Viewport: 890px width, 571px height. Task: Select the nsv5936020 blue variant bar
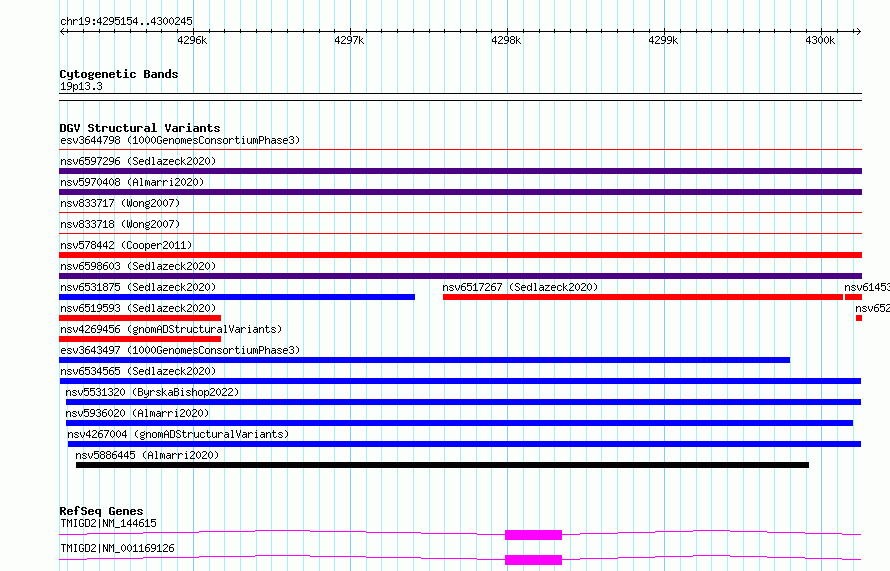[459, 423]
